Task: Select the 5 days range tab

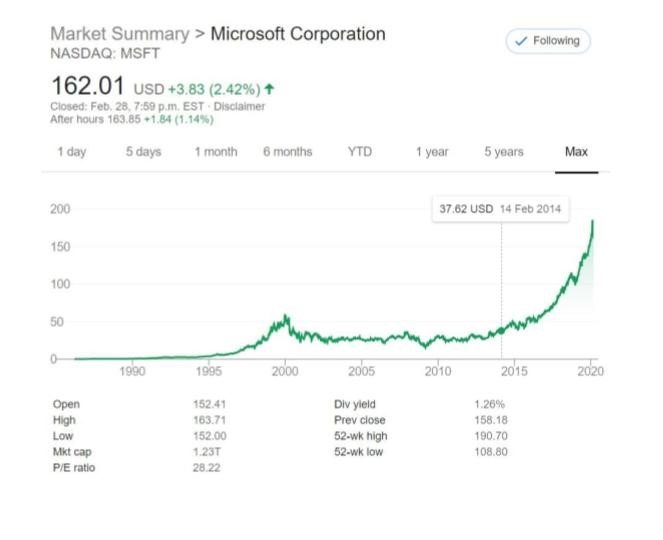Action: pyautogui.click(x=143, y=152)
